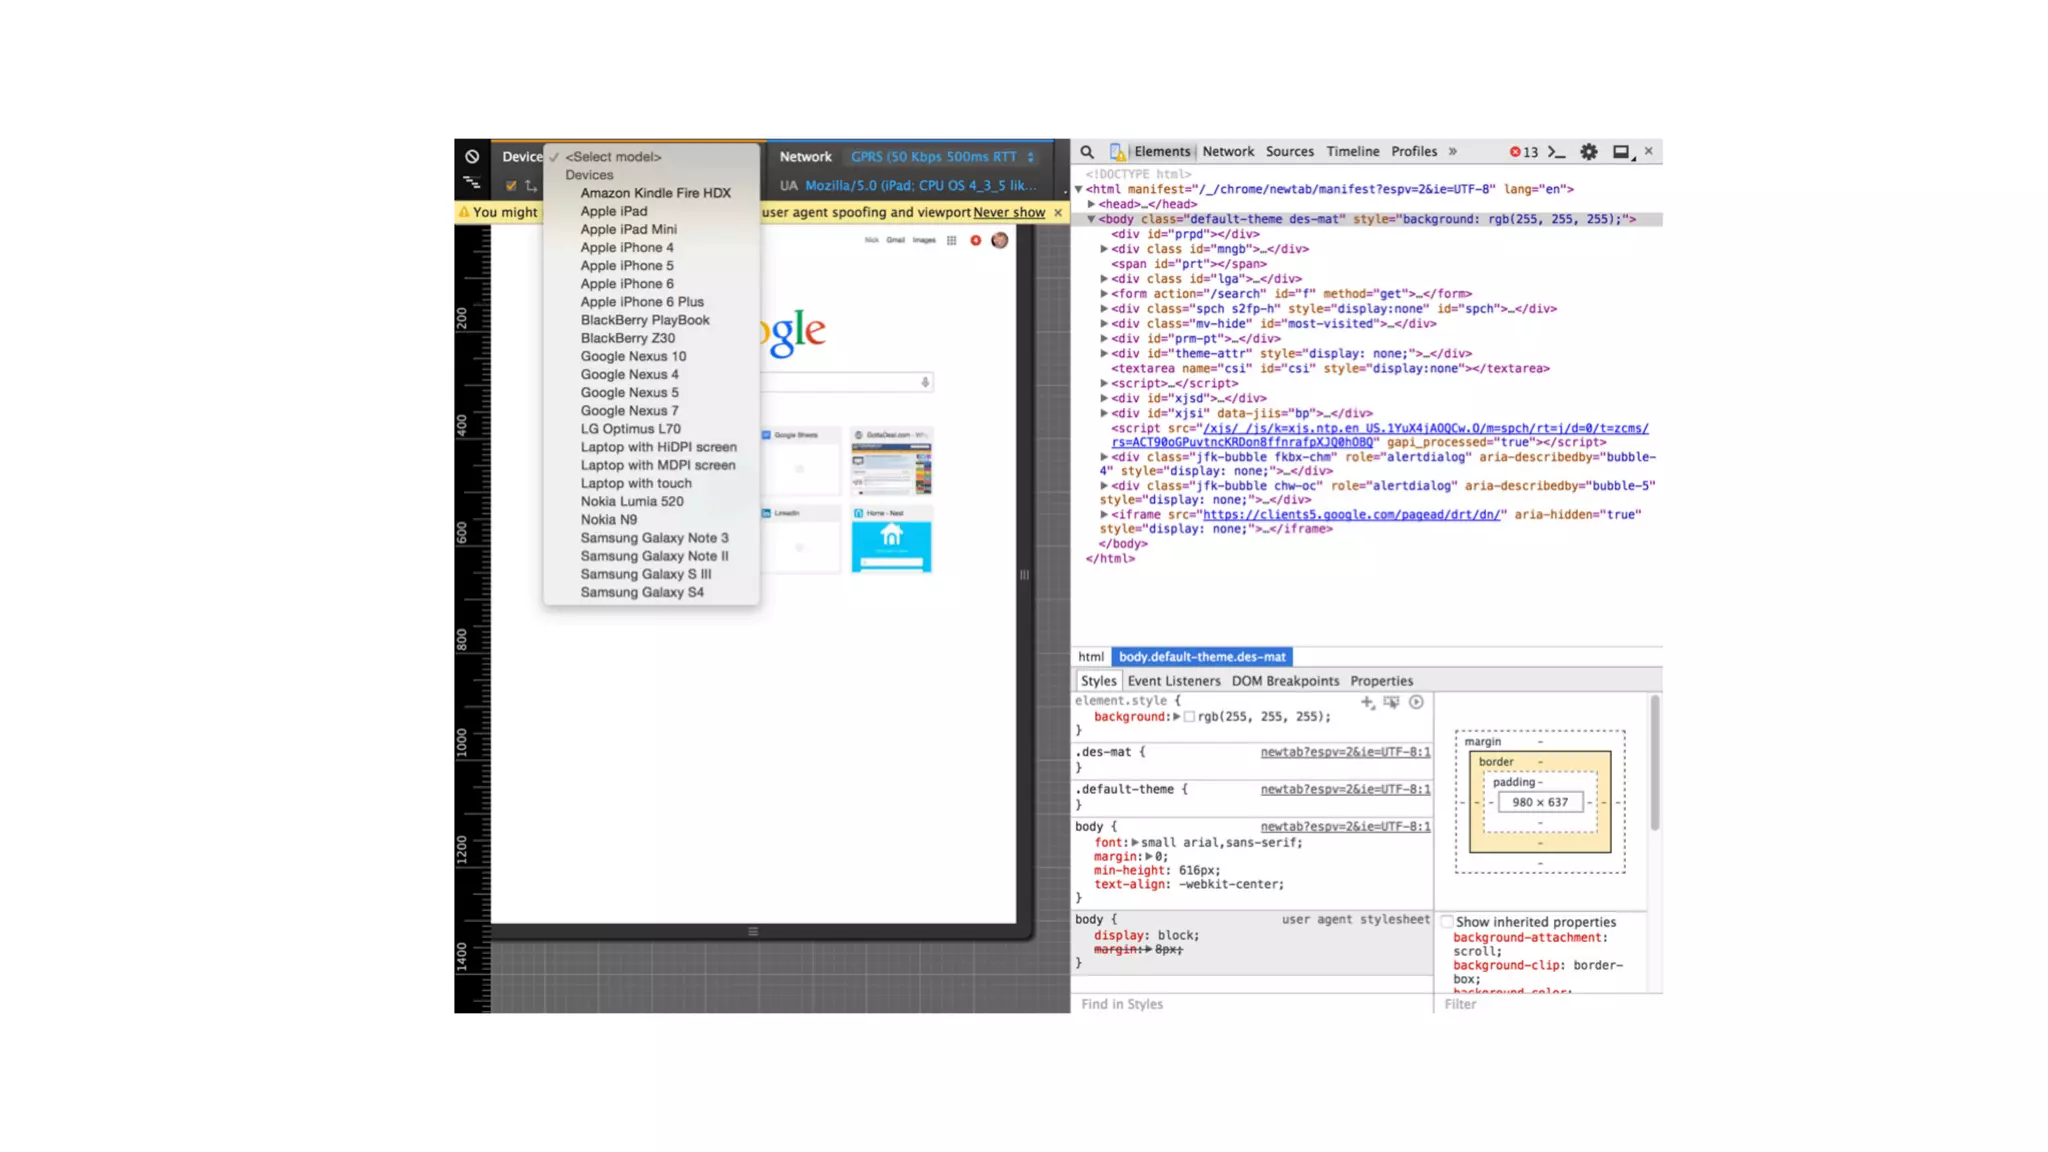
Task: Show more DevTools tabs with chevron
Action: tap(1453, 152)
